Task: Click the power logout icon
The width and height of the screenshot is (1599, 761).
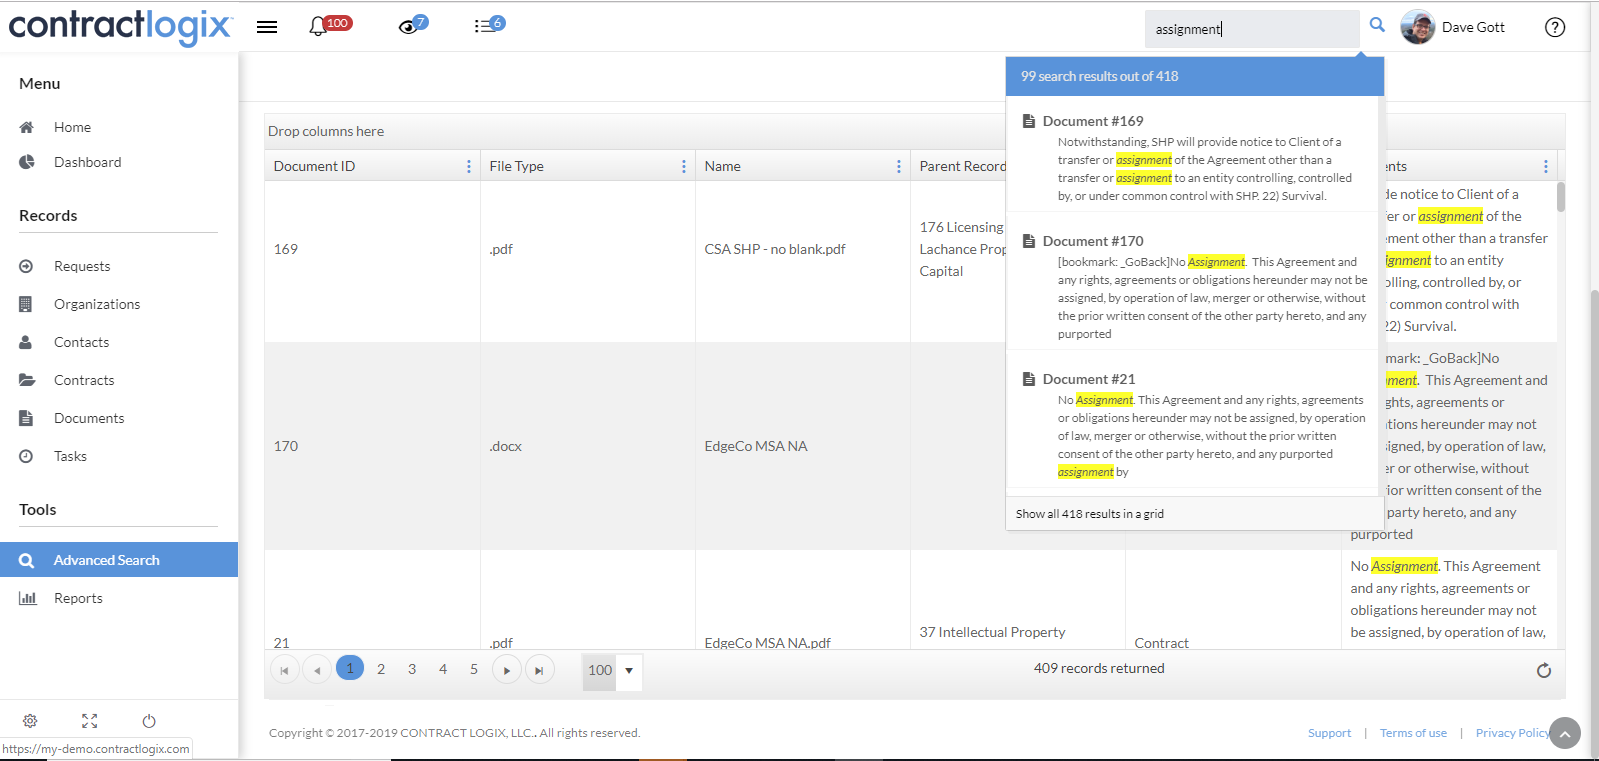Action: 149,721
